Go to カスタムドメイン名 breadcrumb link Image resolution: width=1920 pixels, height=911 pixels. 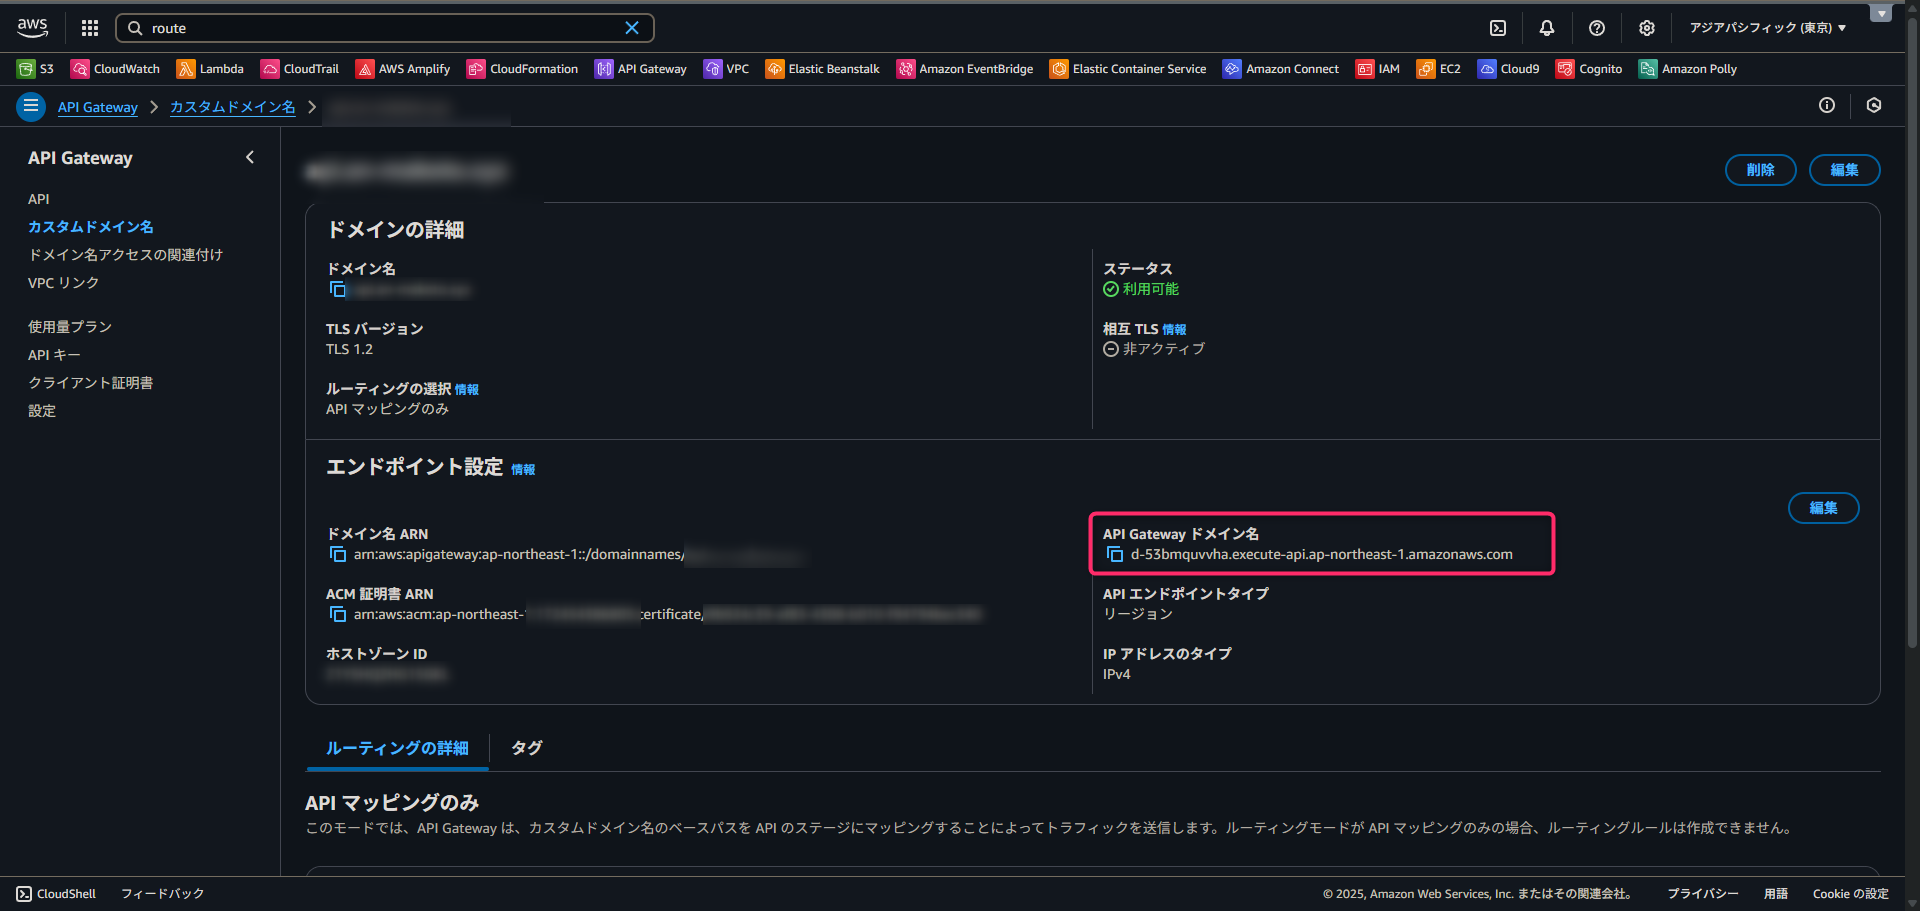click(x=233, y=107)
